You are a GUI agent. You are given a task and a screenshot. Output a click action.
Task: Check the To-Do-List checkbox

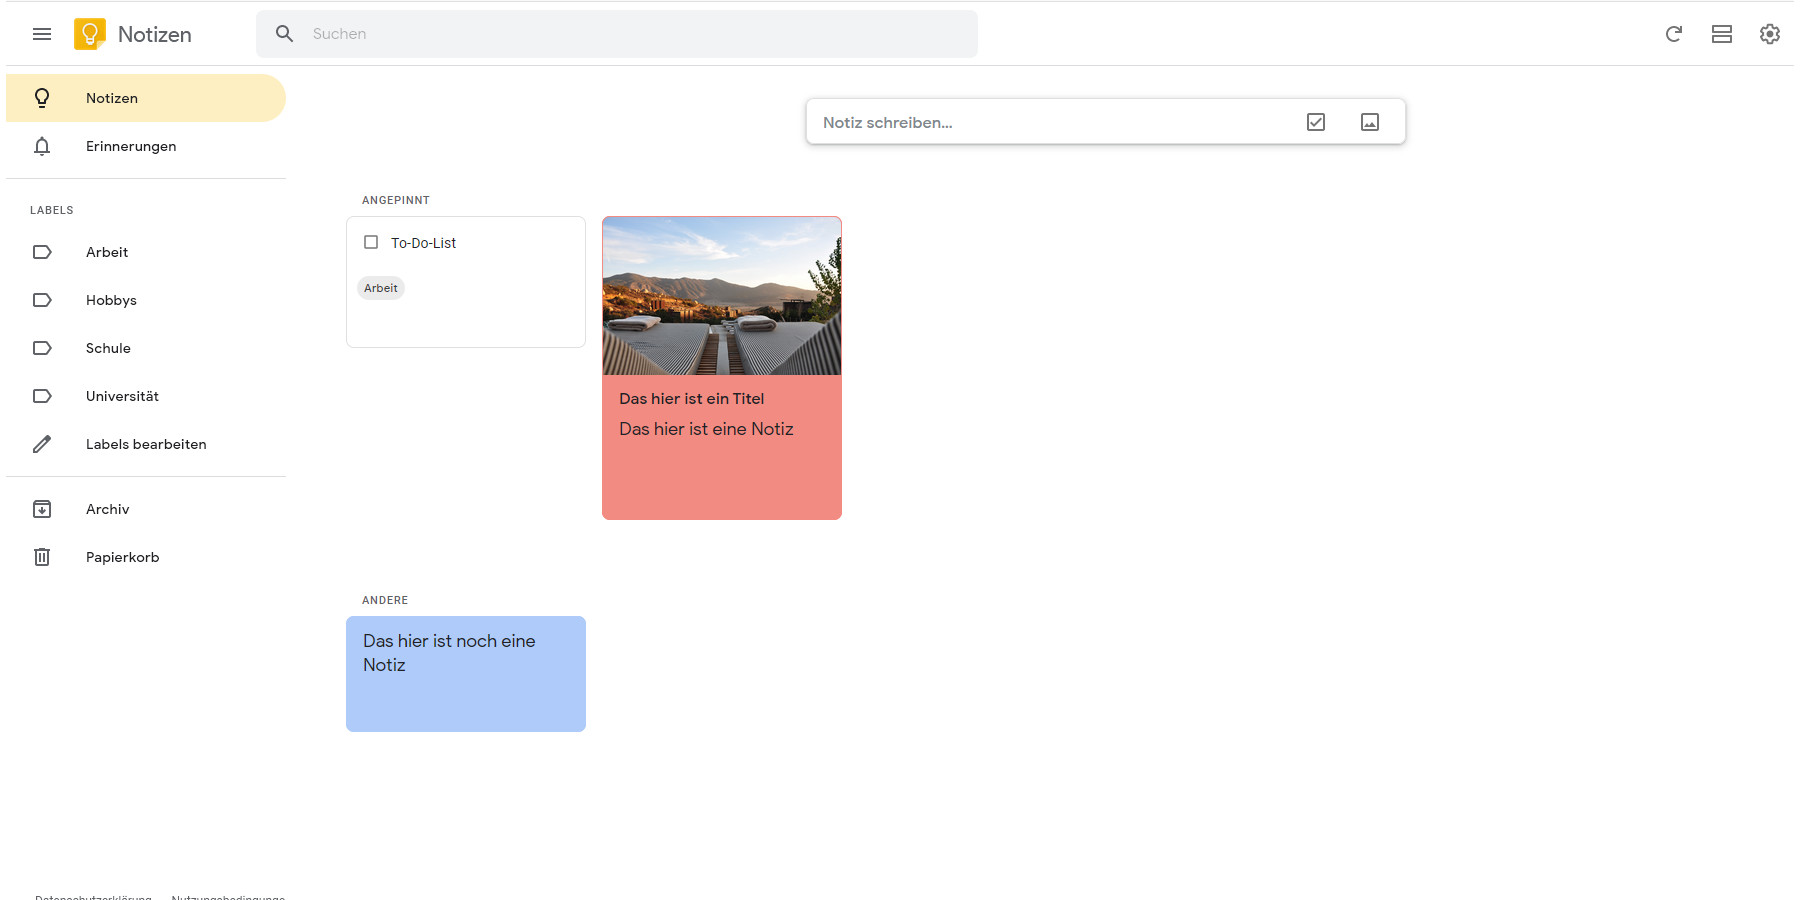coord(371,243)
